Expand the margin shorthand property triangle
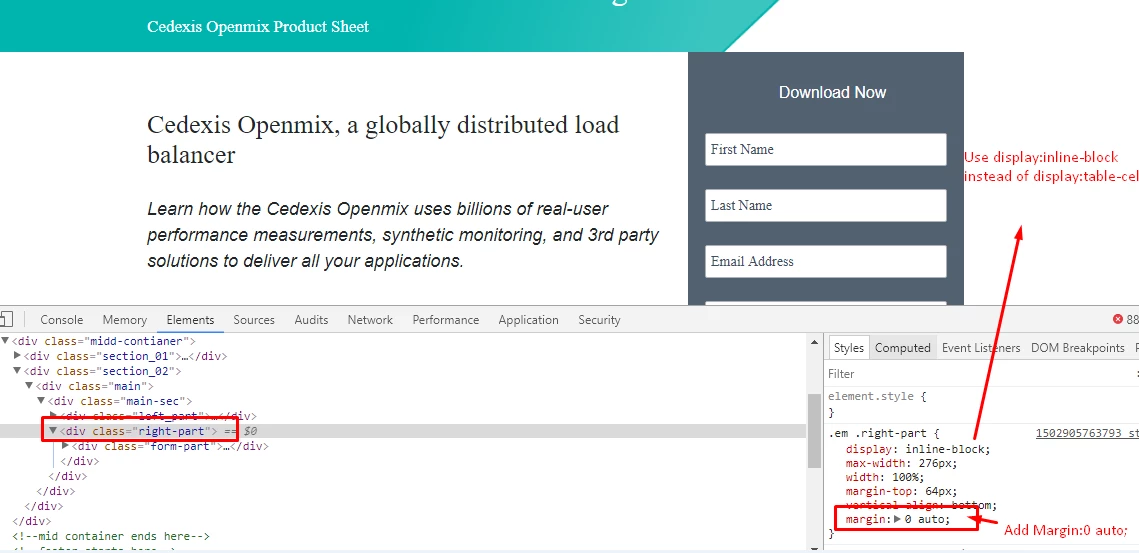Viewport: 1139px width, 553px height. 897,520
